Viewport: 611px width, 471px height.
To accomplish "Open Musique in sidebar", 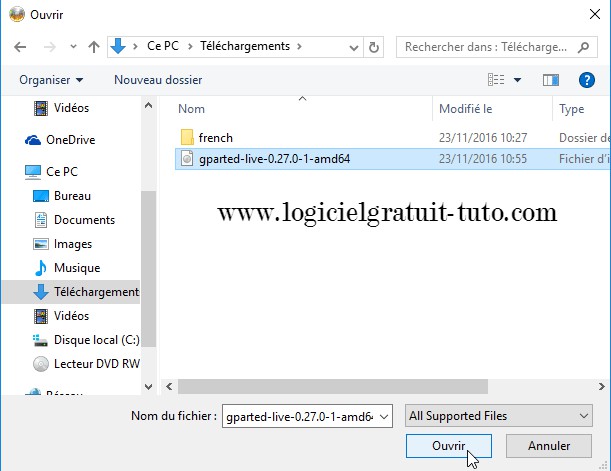I will (x=67, y=268).
